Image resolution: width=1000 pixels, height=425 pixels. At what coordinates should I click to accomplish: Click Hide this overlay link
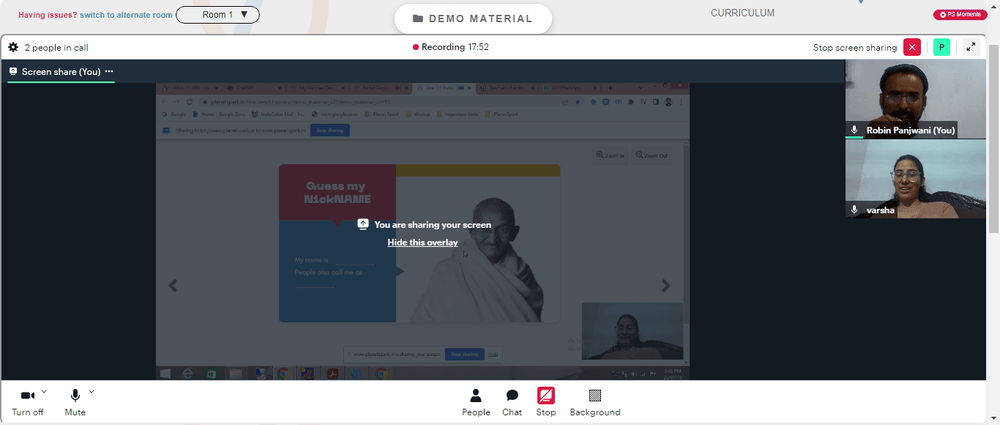(x=423, y=242)
